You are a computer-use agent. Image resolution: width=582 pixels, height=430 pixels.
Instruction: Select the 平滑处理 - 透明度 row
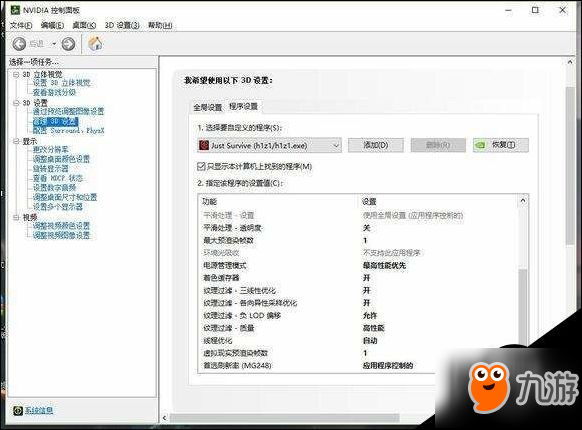(x=358, y=228)
